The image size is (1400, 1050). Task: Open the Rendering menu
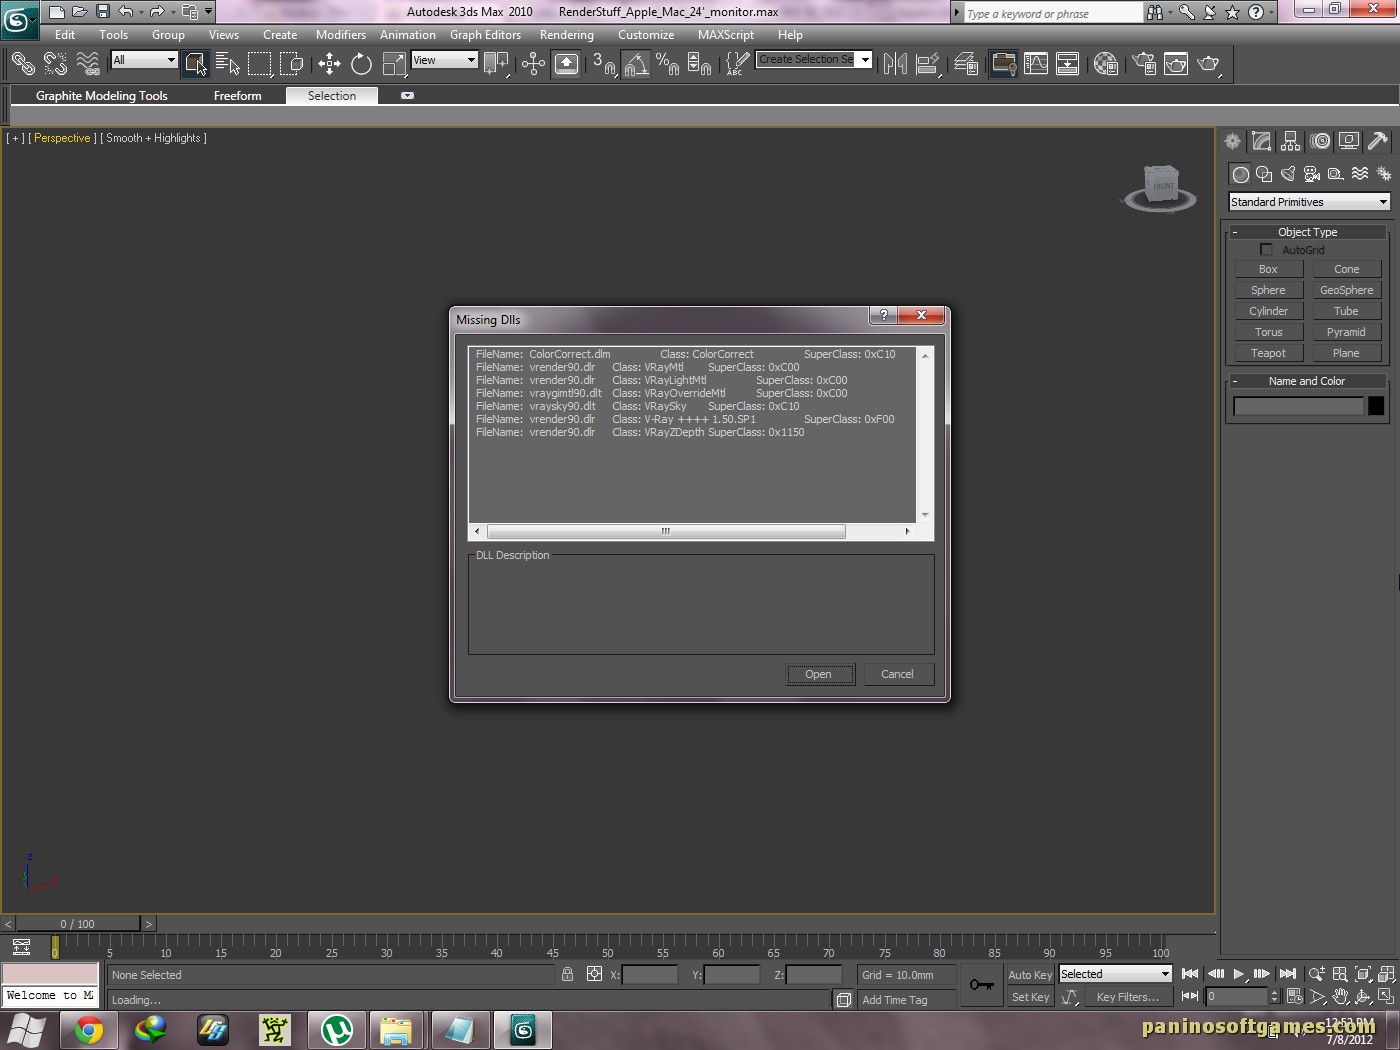coord(566,35)
